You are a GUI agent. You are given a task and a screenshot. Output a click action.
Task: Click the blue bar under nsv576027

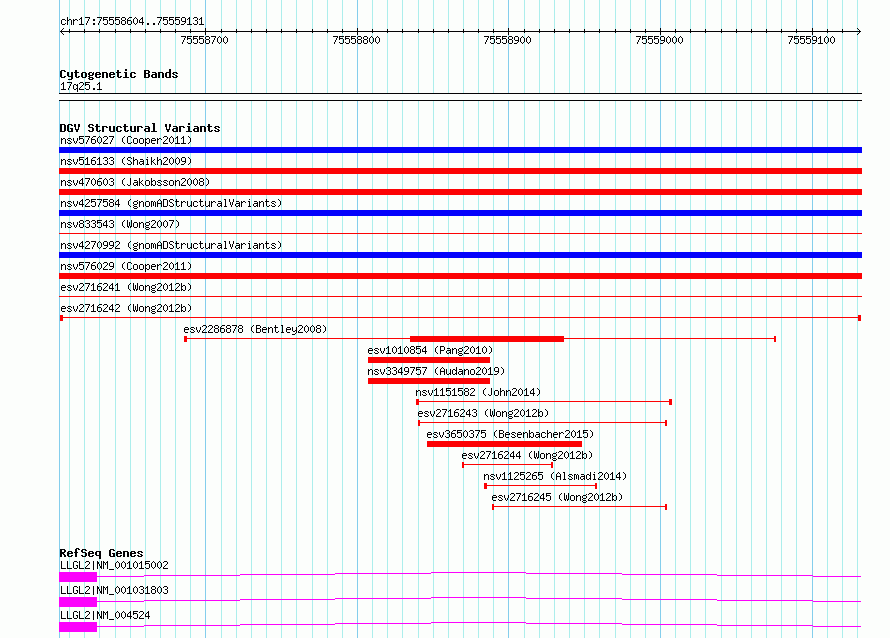(460, 150)
